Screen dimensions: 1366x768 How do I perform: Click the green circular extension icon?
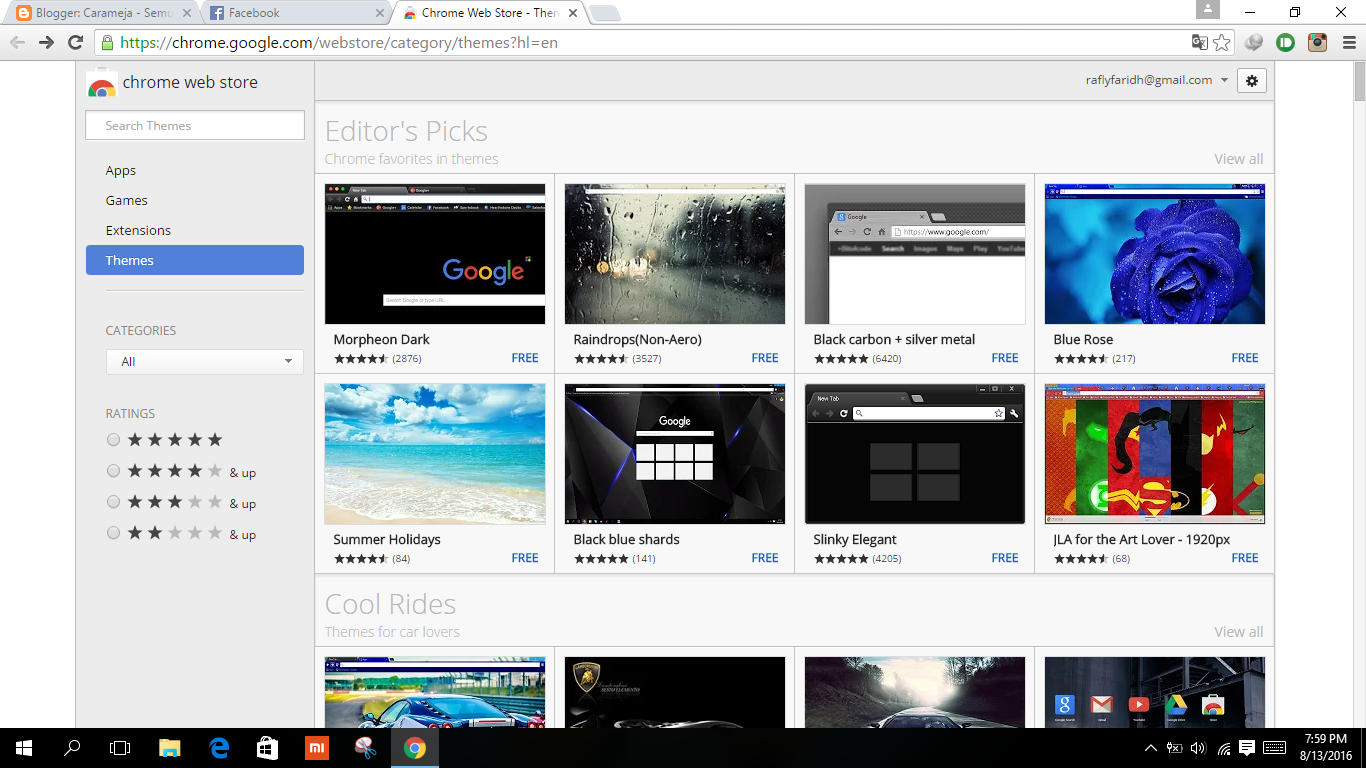[x=1286, y=42]
